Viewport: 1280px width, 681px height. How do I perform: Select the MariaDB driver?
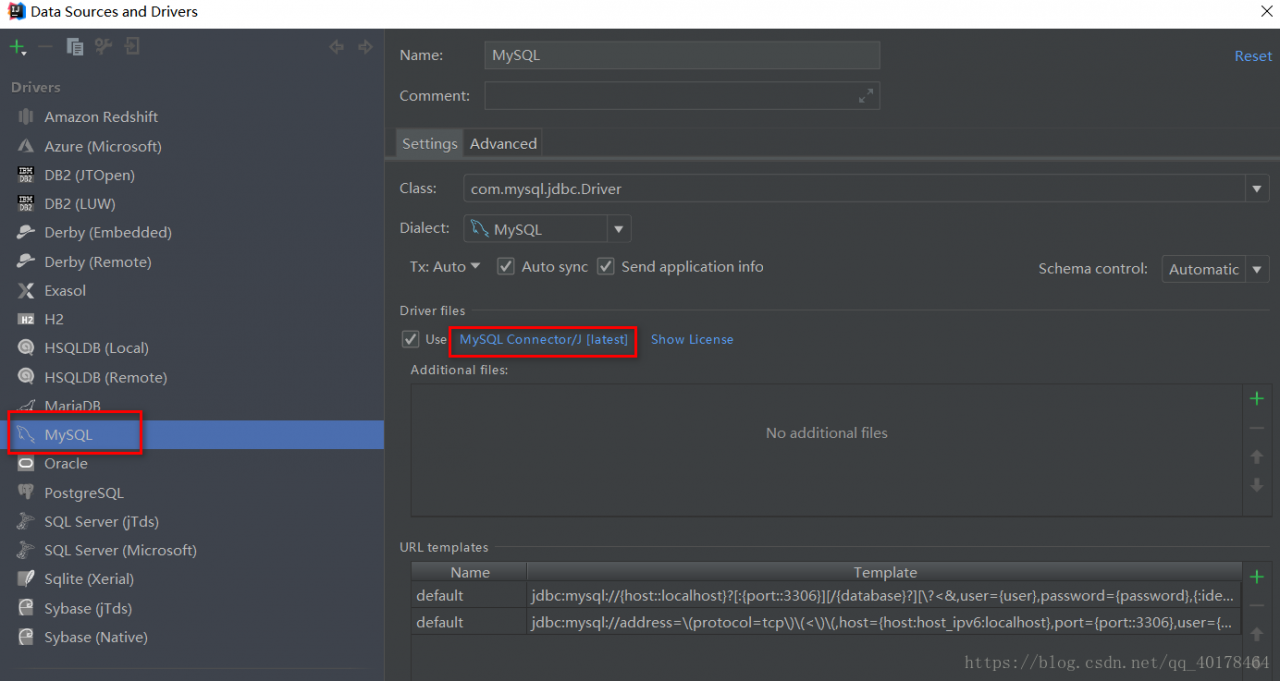(x=192, y=406)
